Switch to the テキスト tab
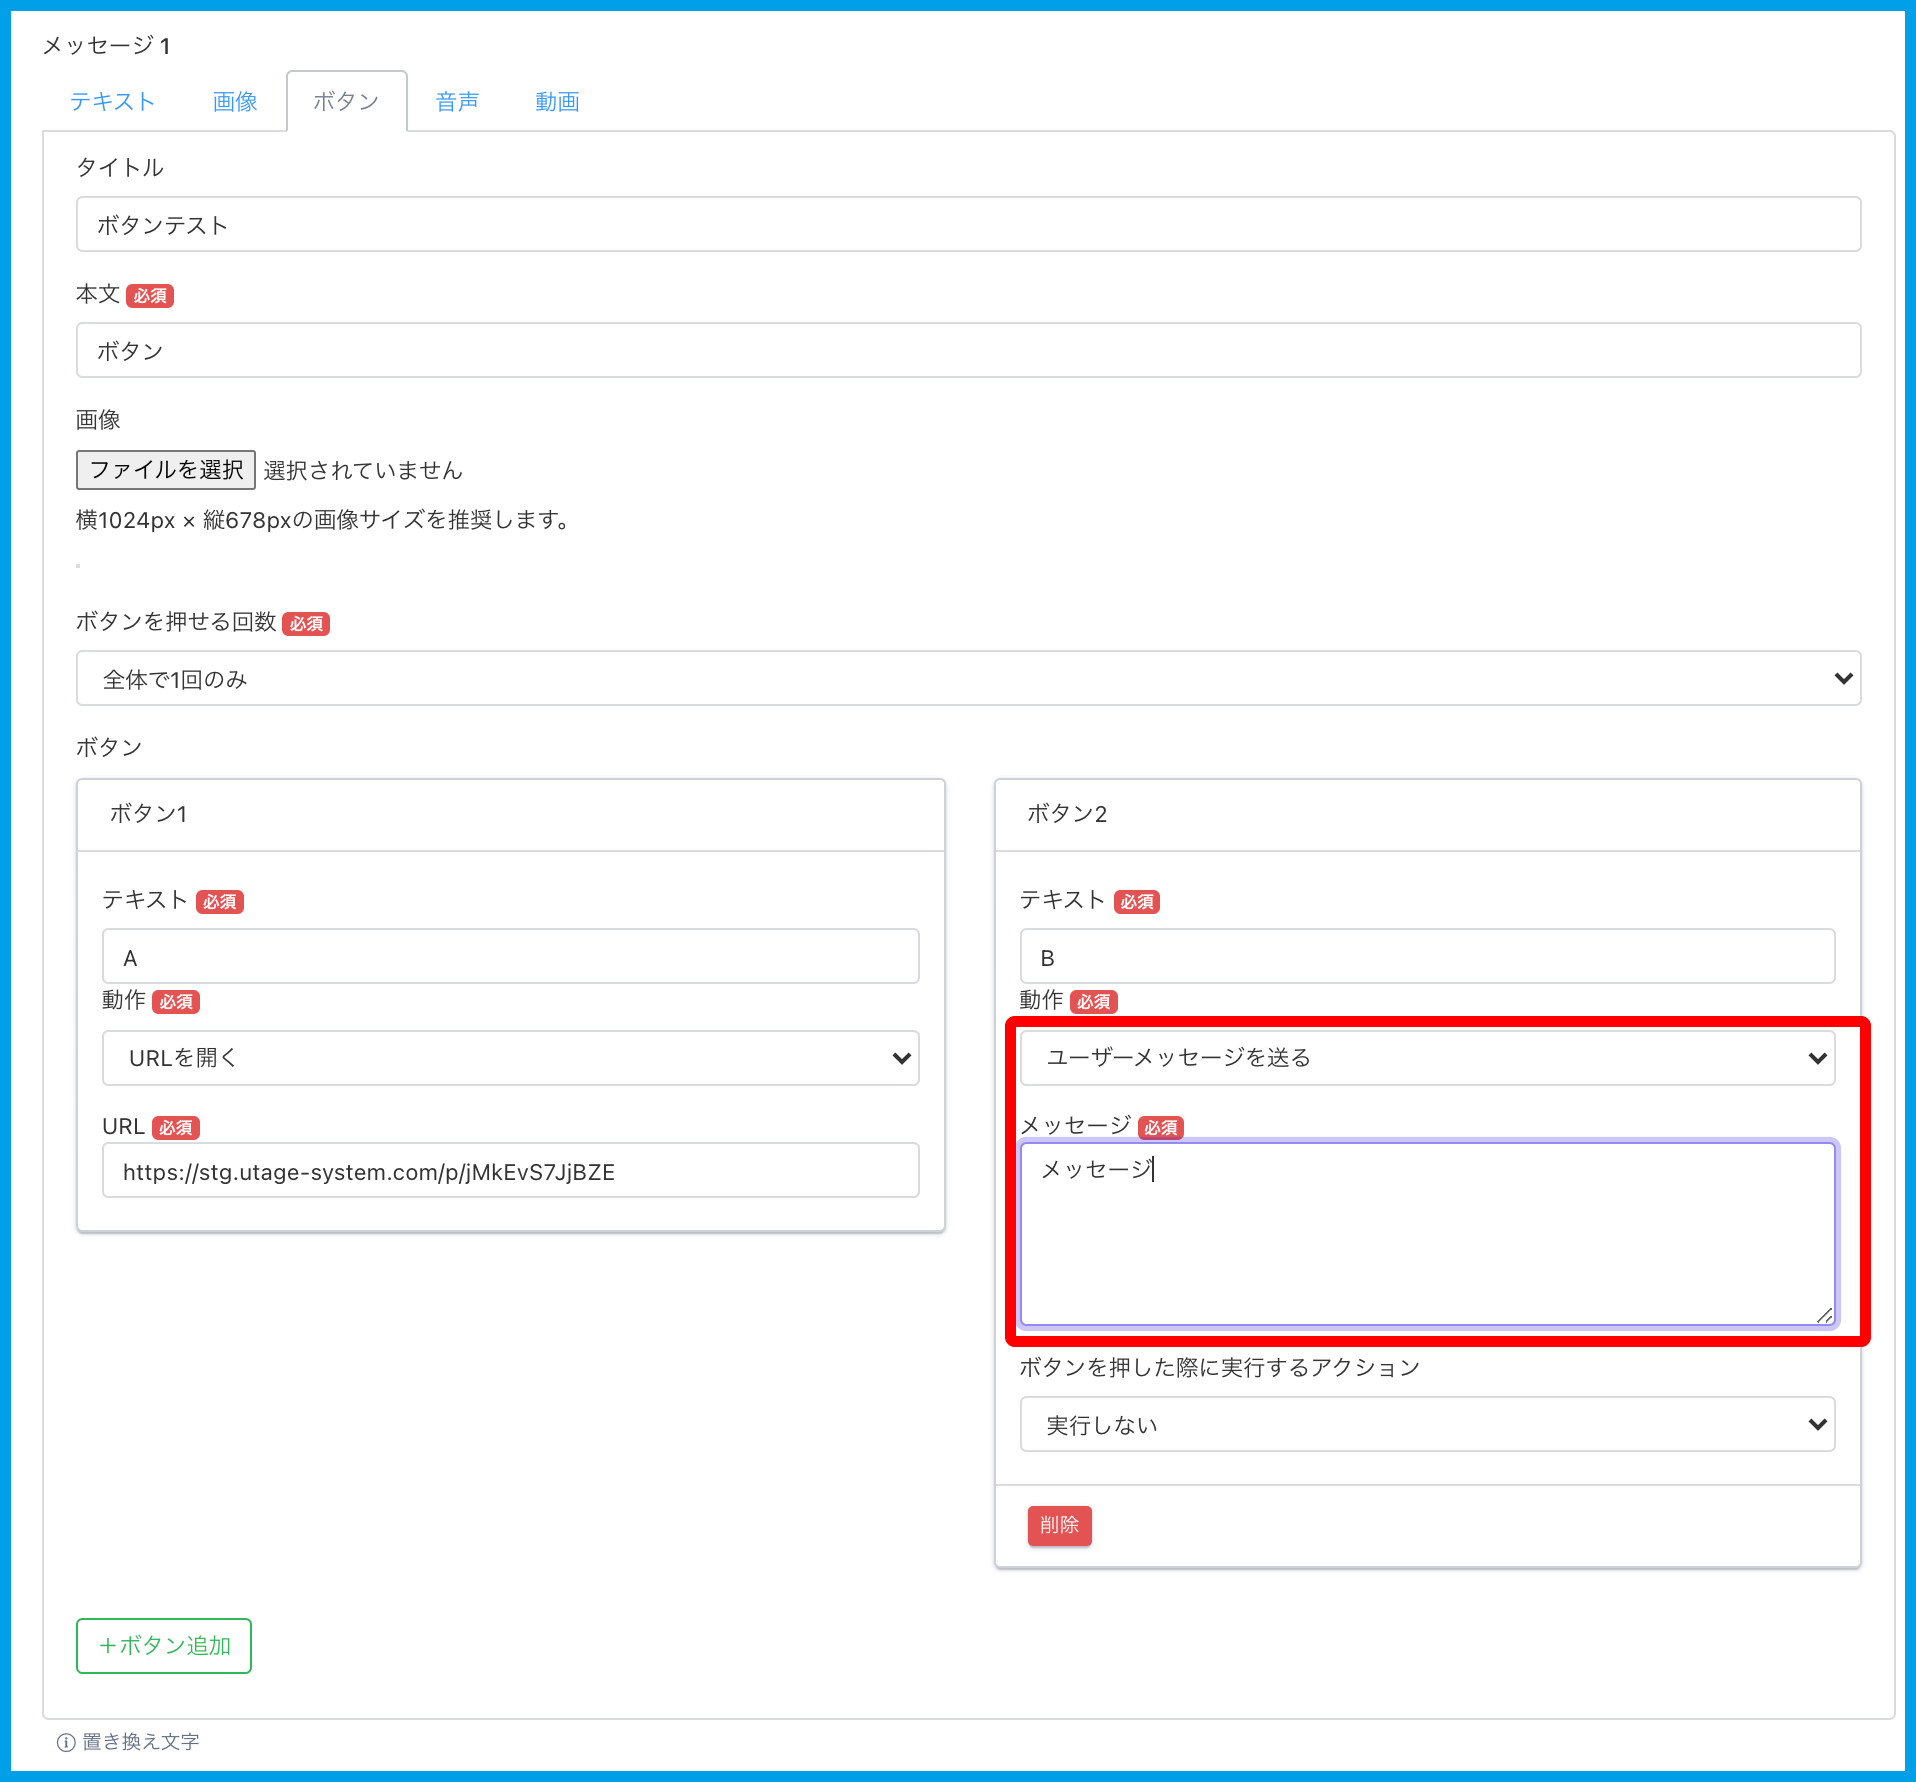This screenshot has height=1782, width=1916. point(112,101)
